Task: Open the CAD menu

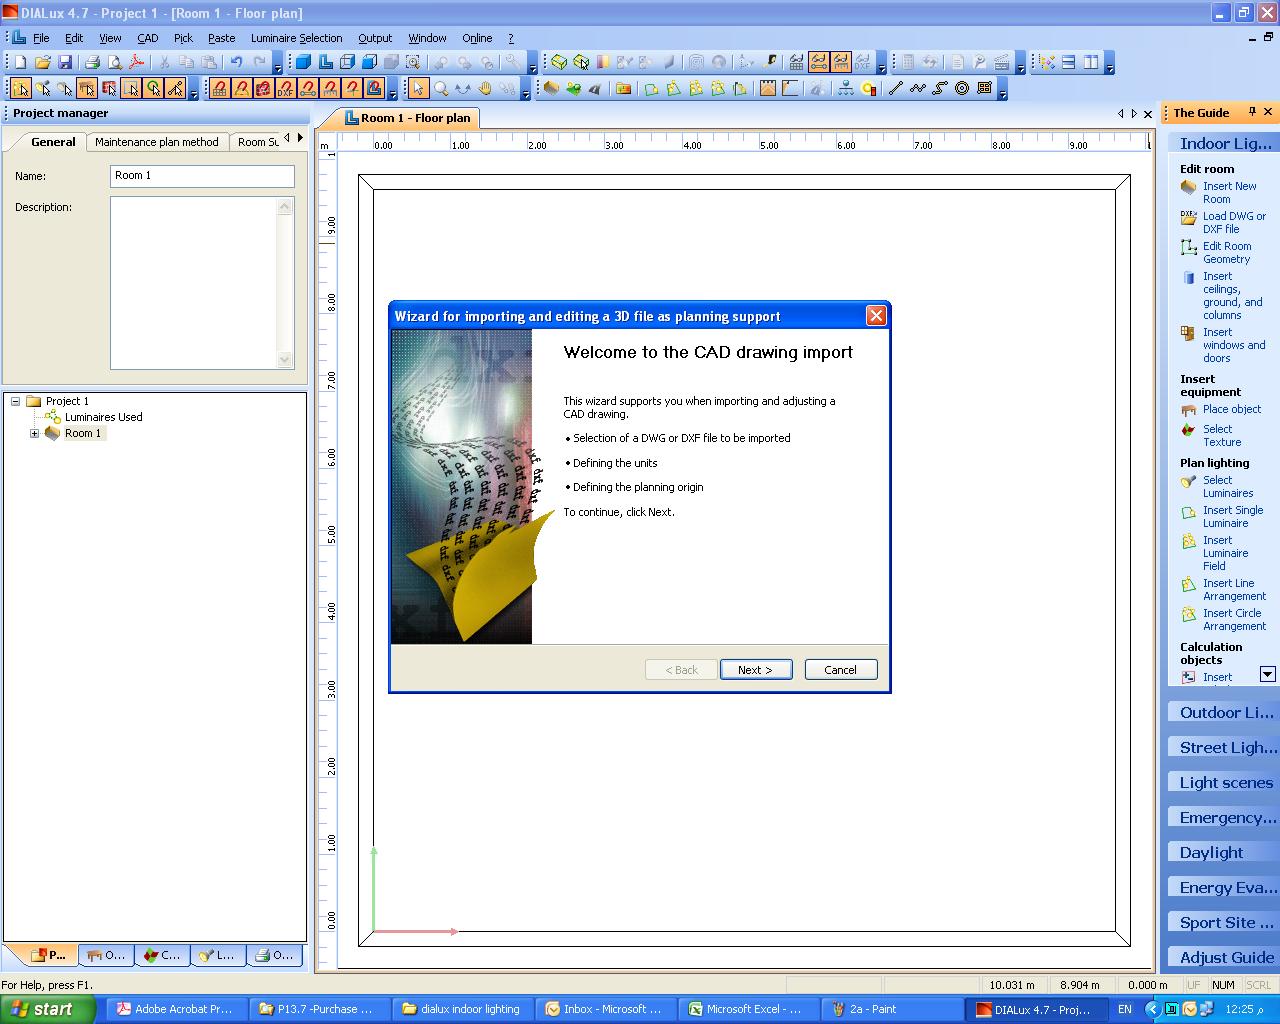Action: 147,38
